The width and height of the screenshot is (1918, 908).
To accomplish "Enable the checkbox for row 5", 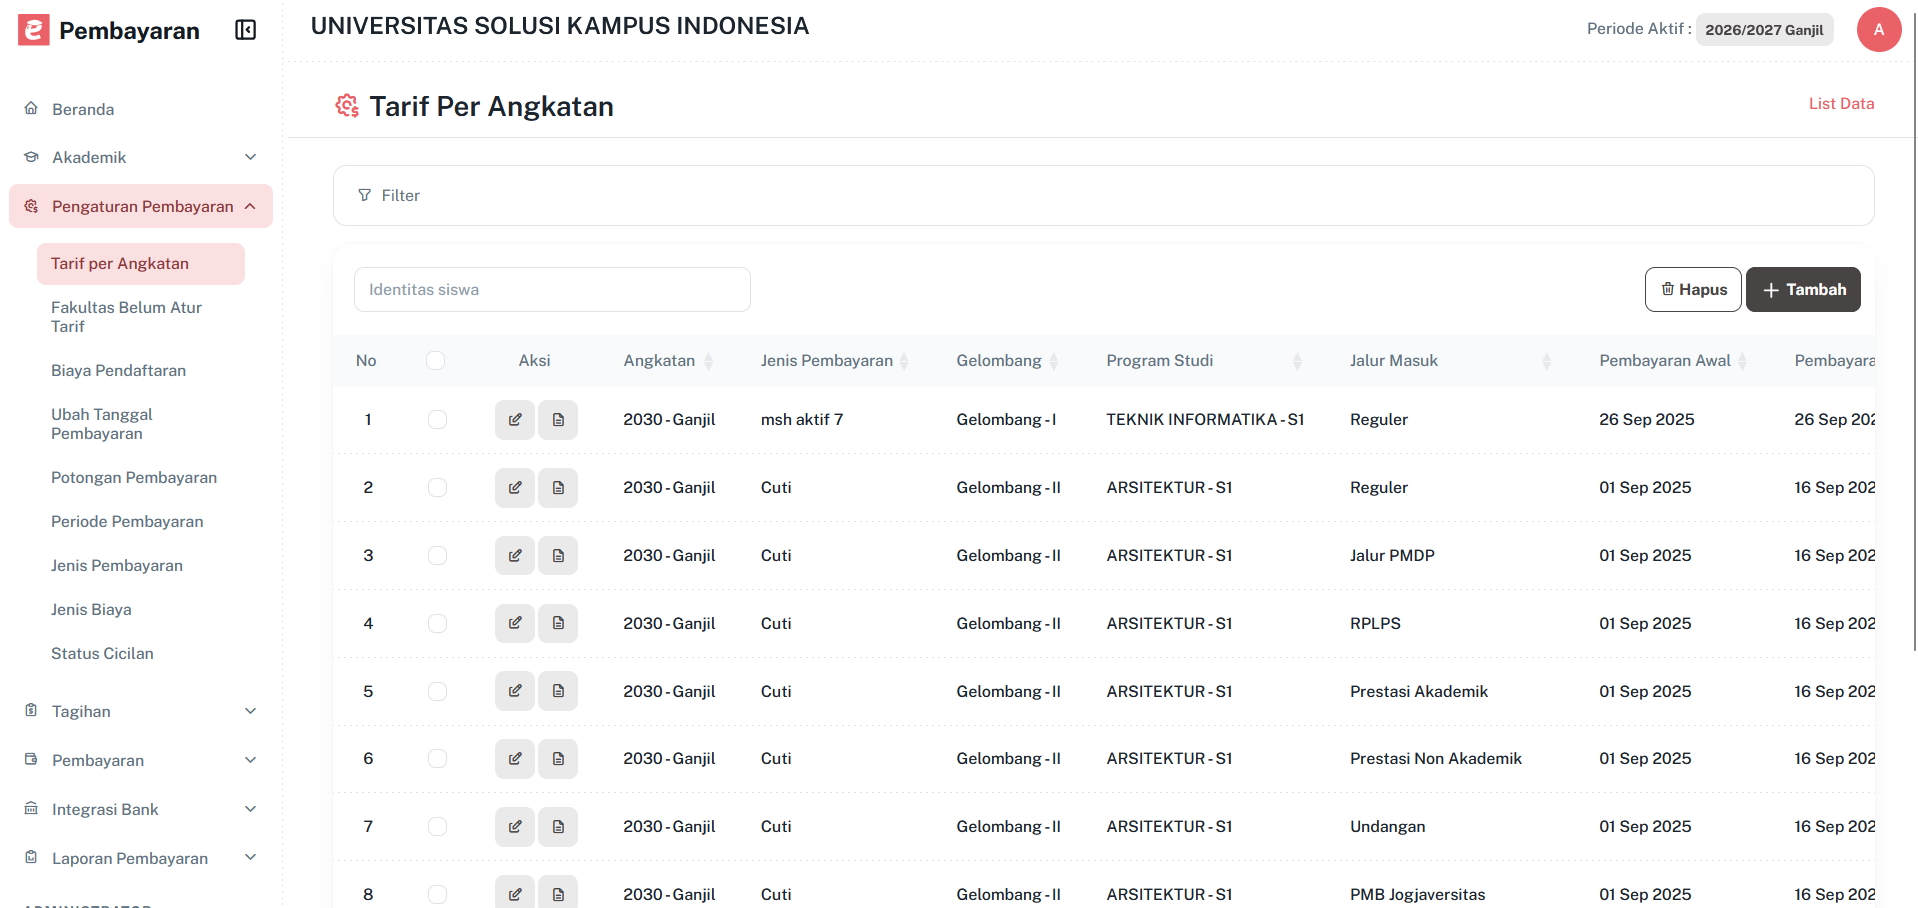I will click(437, 690).
